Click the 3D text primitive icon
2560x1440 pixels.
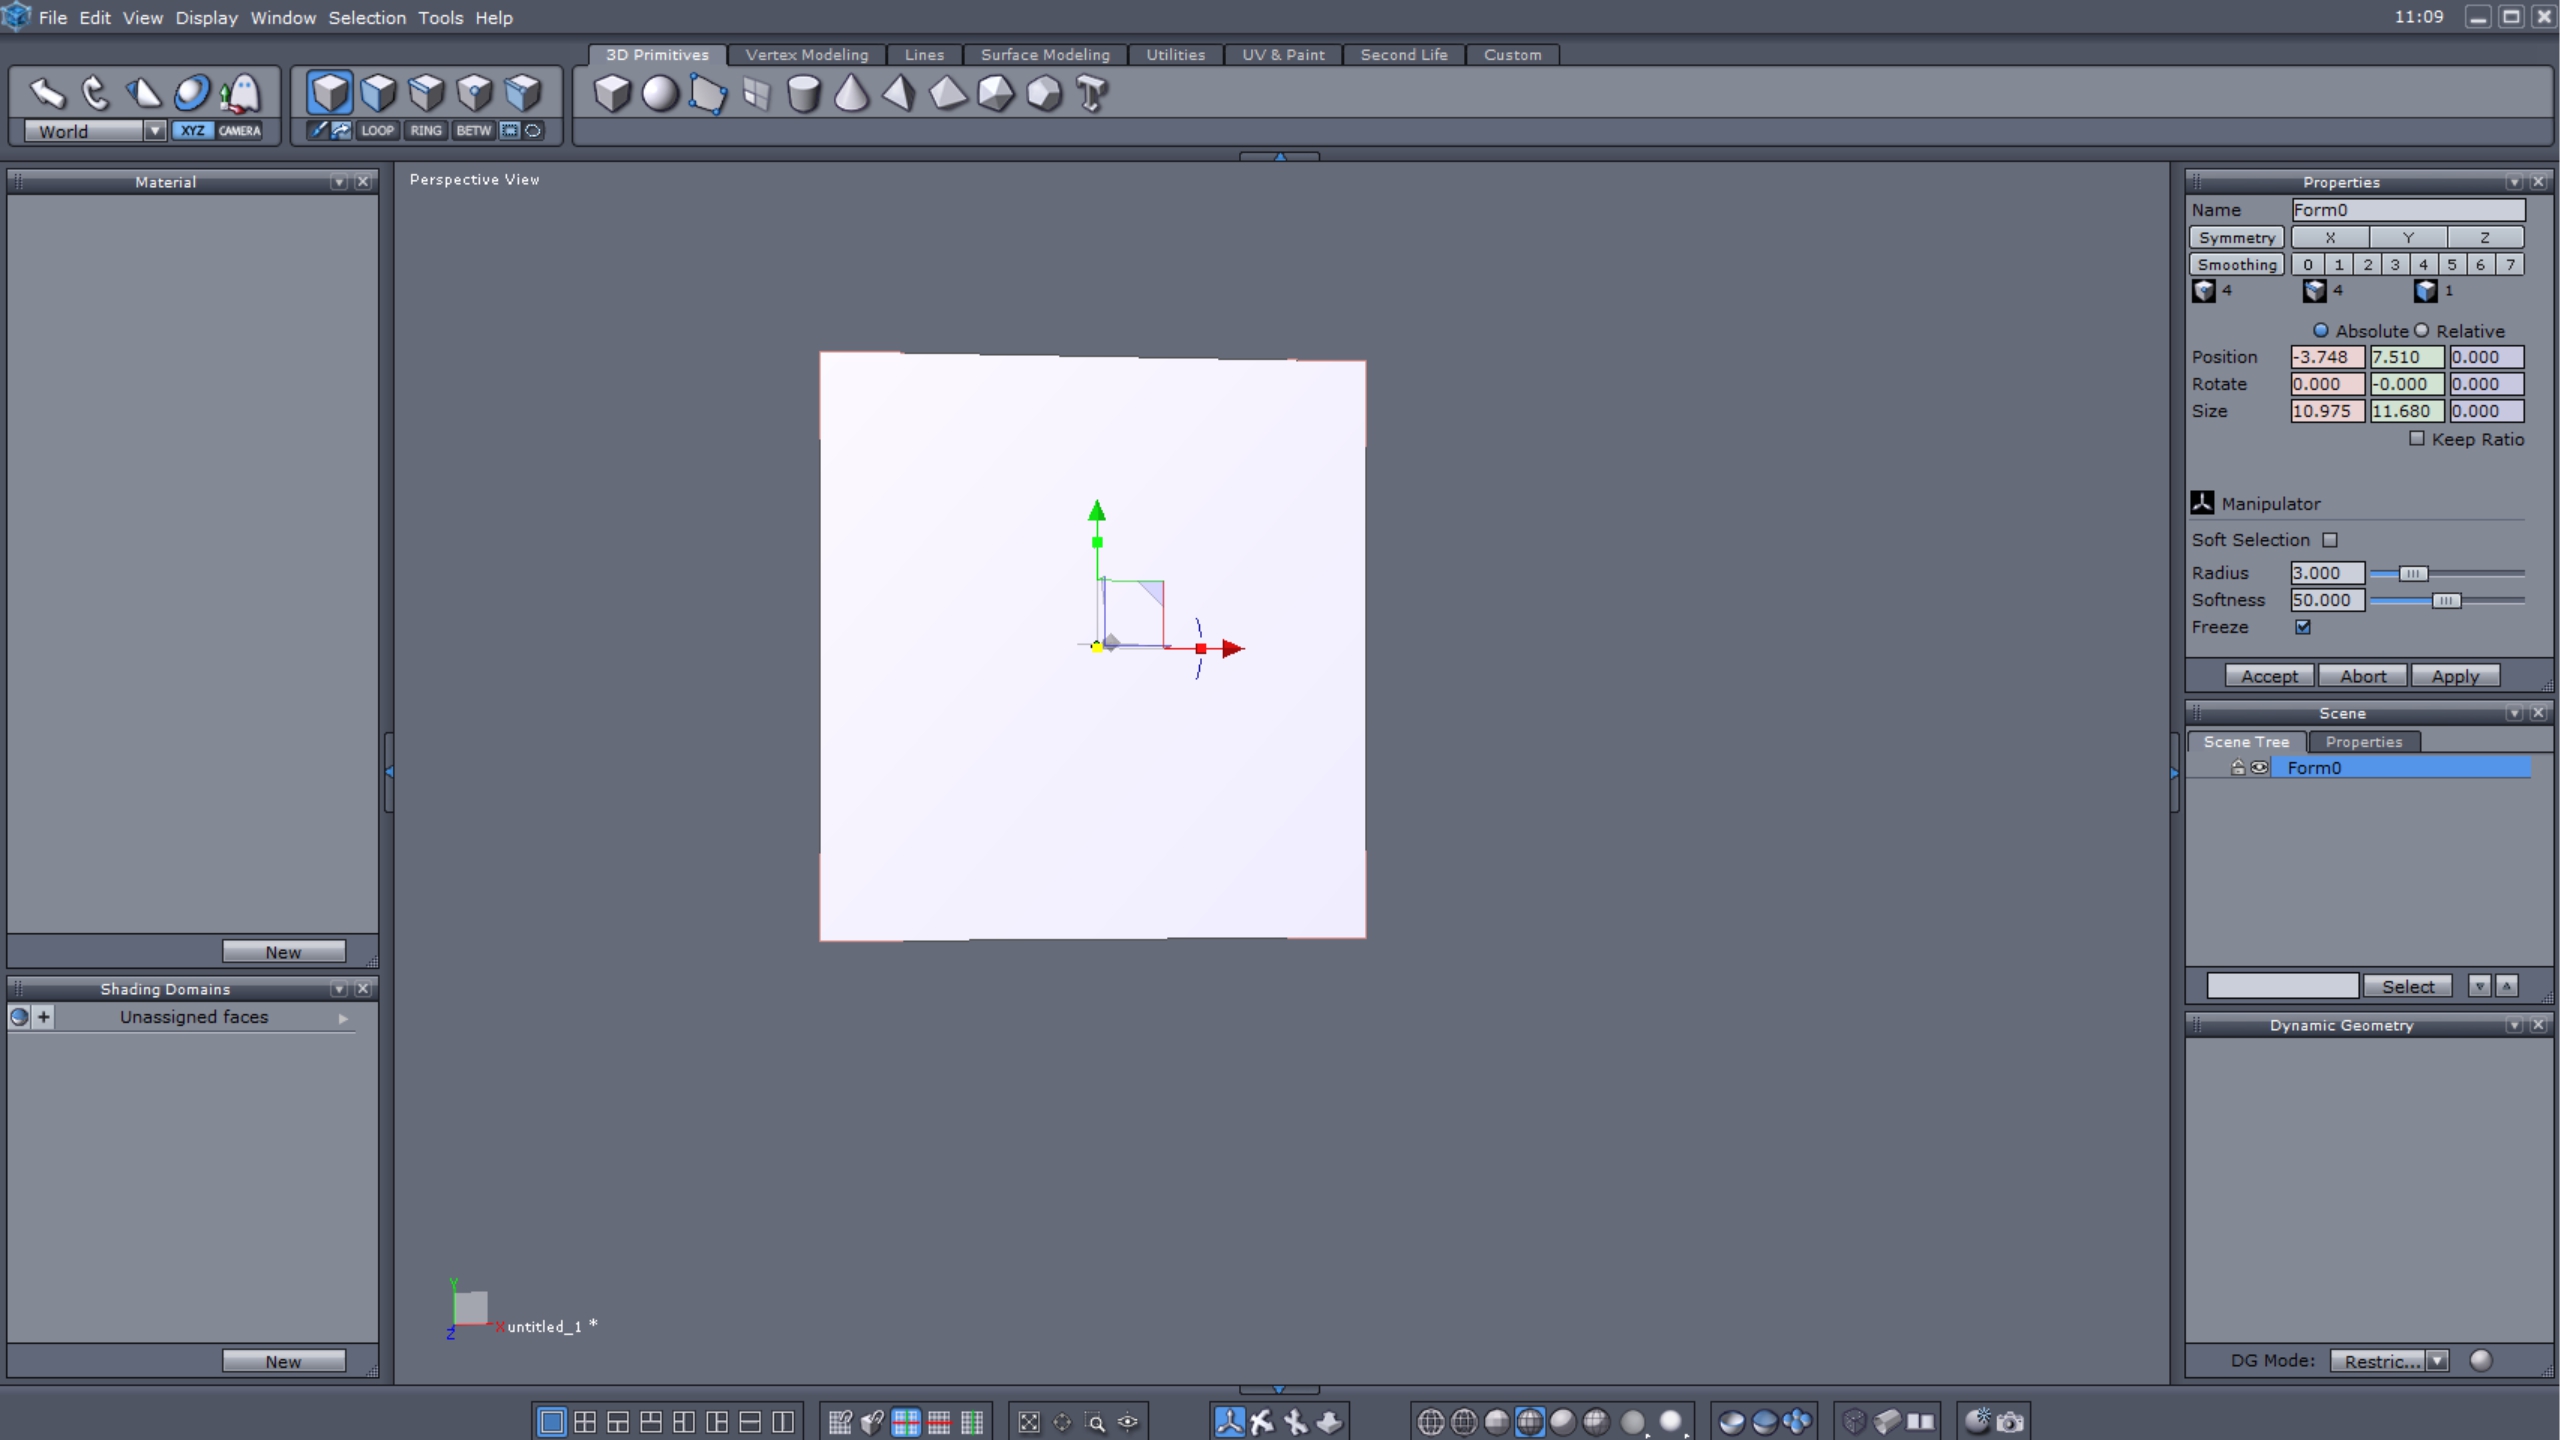pyautogui.click(x=1092, y=94)
